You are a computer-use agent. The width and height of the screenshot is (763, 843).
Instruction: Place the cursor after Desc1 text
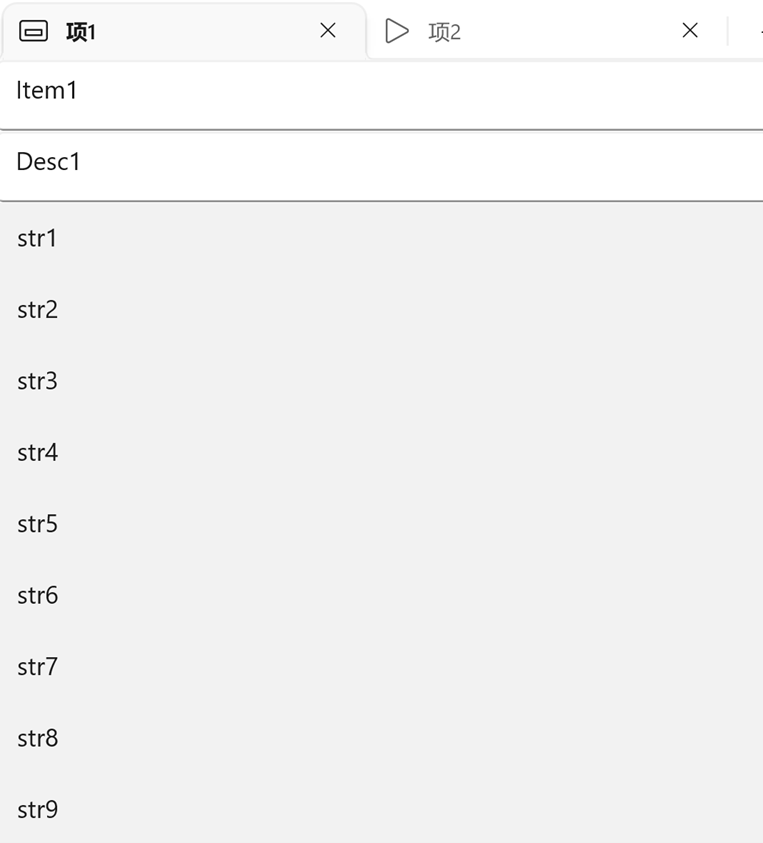tap(82, 162)
